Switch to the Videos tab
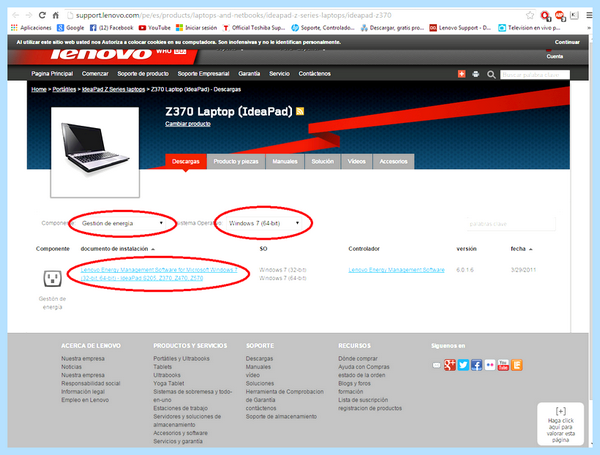 [356, 161]
